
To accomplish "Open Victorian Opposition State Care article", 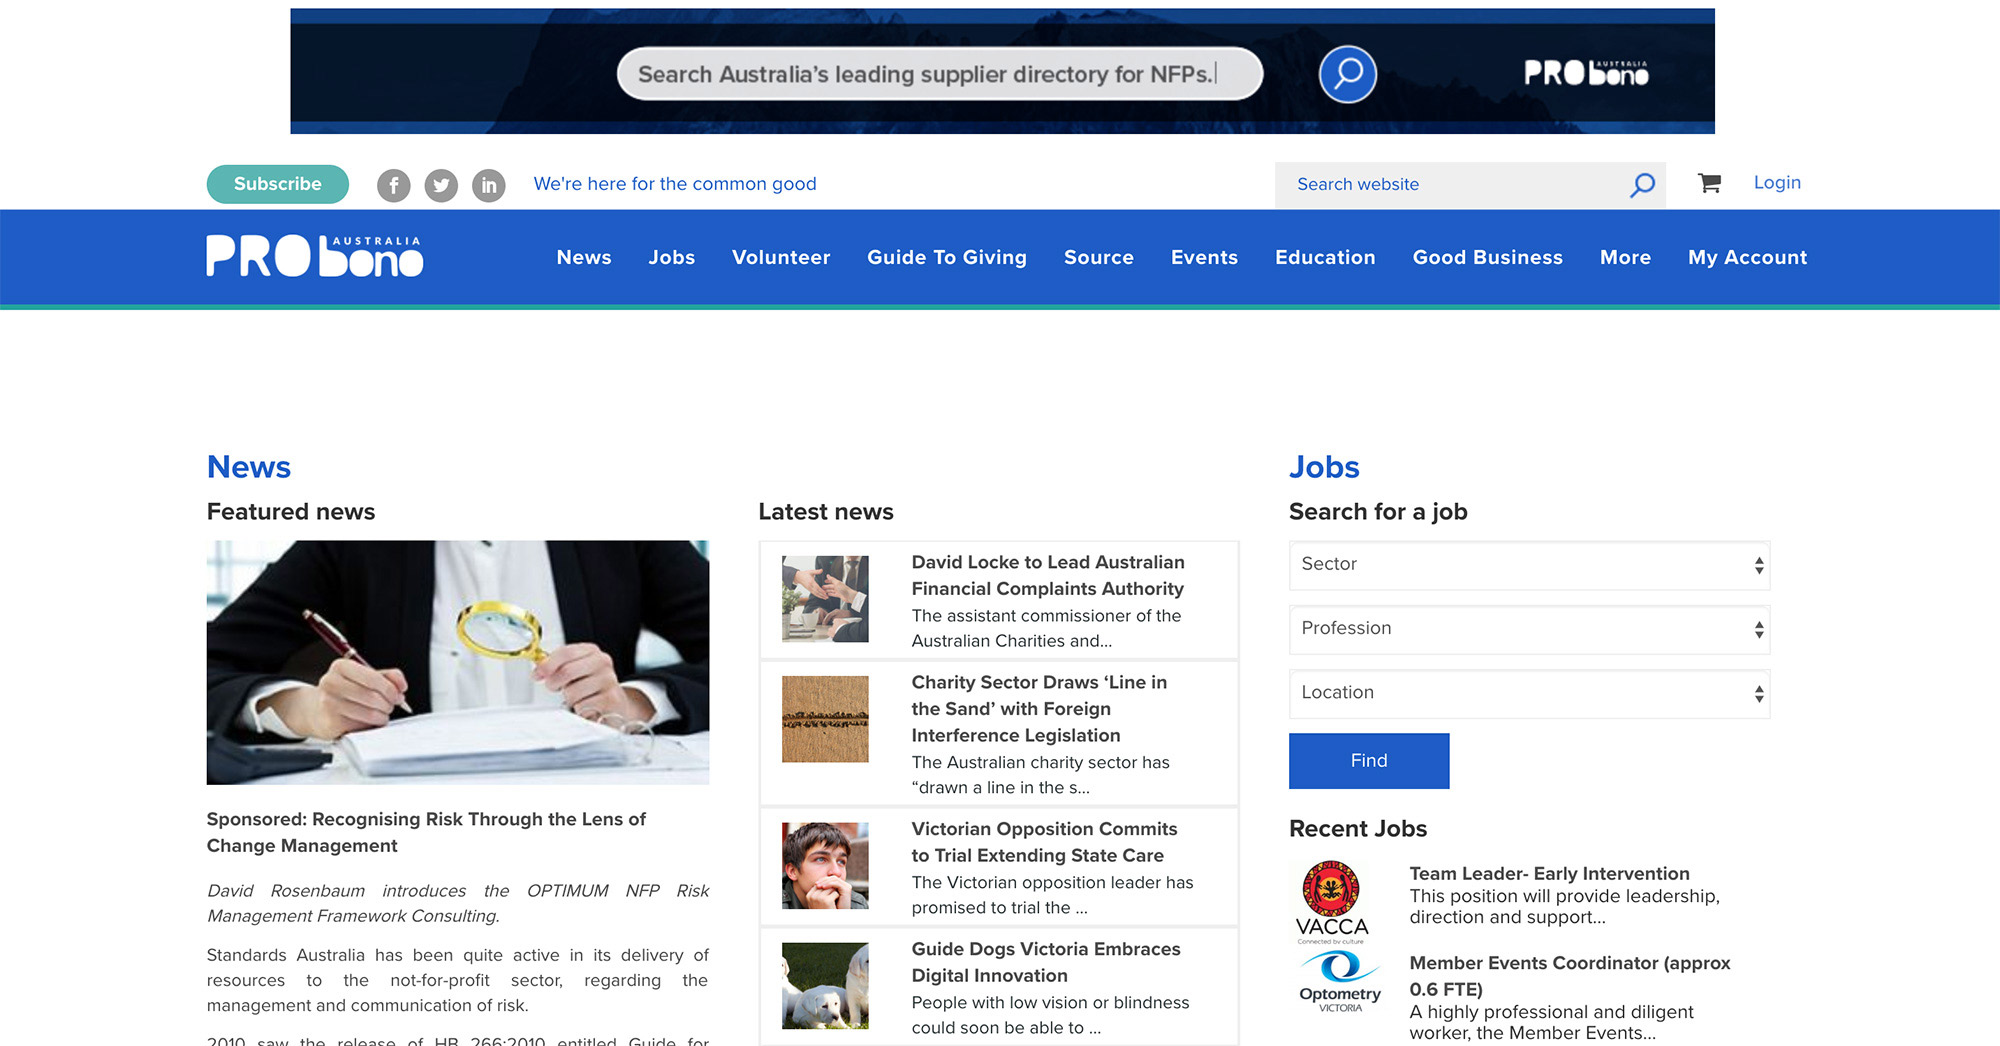I will pos(1044,842).
